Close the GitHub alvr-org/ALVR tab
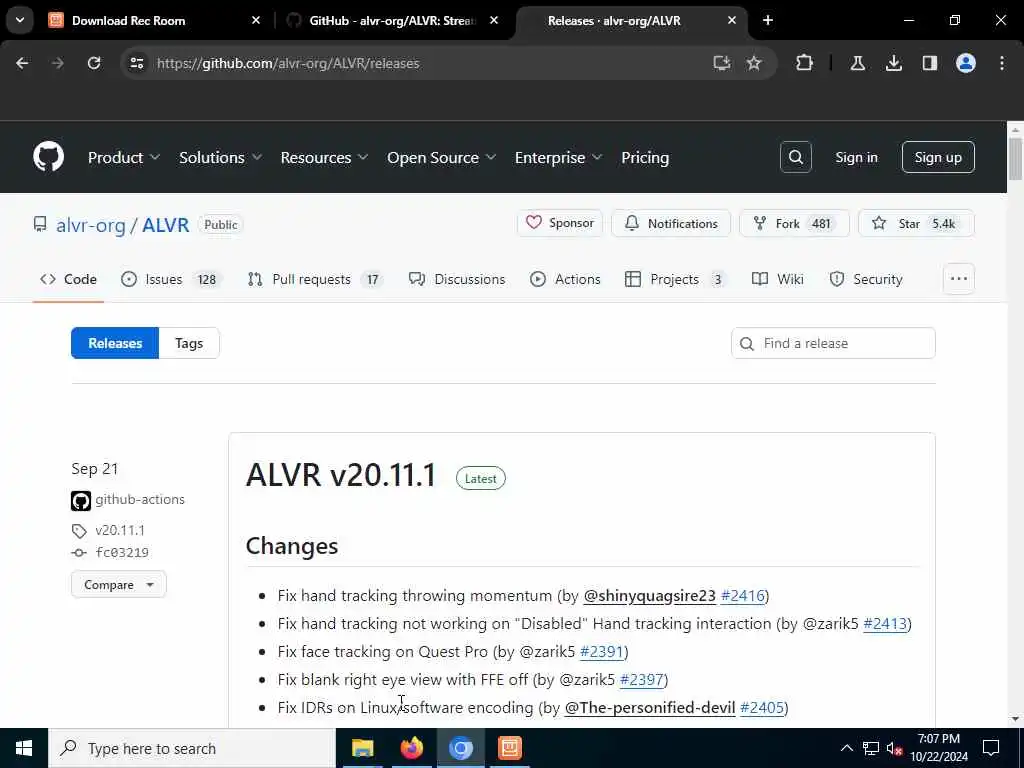 coord(494,20)
